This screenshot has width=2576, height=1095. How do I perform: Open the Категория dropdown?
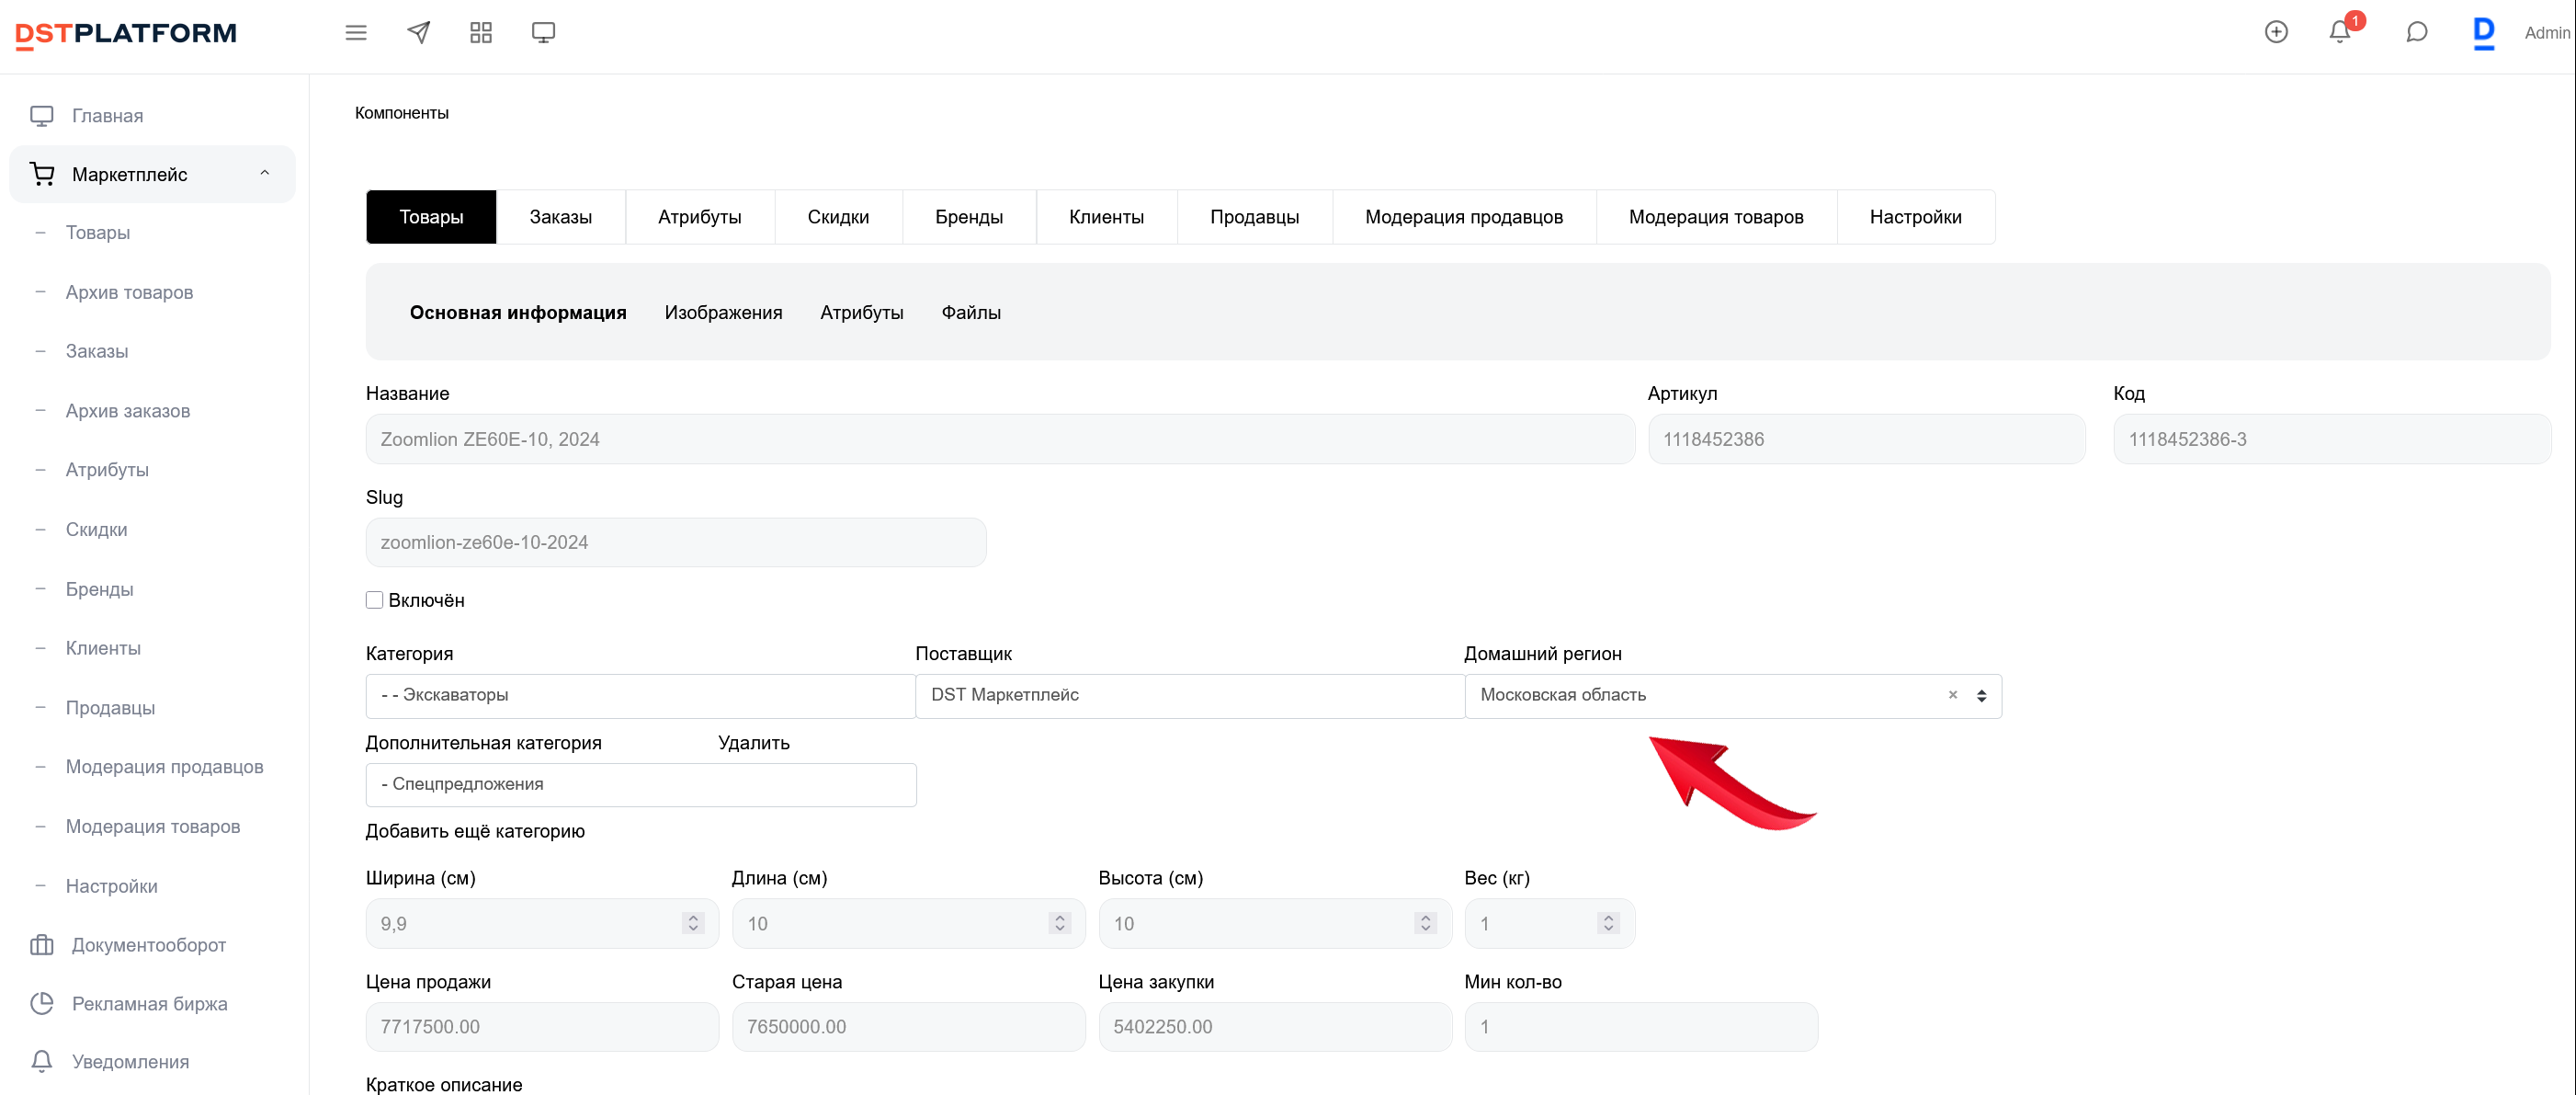click(x=640, y=695)
